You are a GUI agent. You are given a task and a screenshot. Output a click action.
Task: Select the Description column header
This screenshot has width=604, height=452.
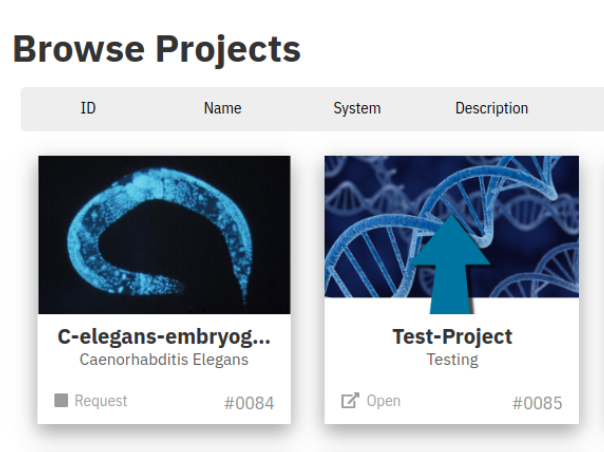pyautogui.click(x=491, y=108)
